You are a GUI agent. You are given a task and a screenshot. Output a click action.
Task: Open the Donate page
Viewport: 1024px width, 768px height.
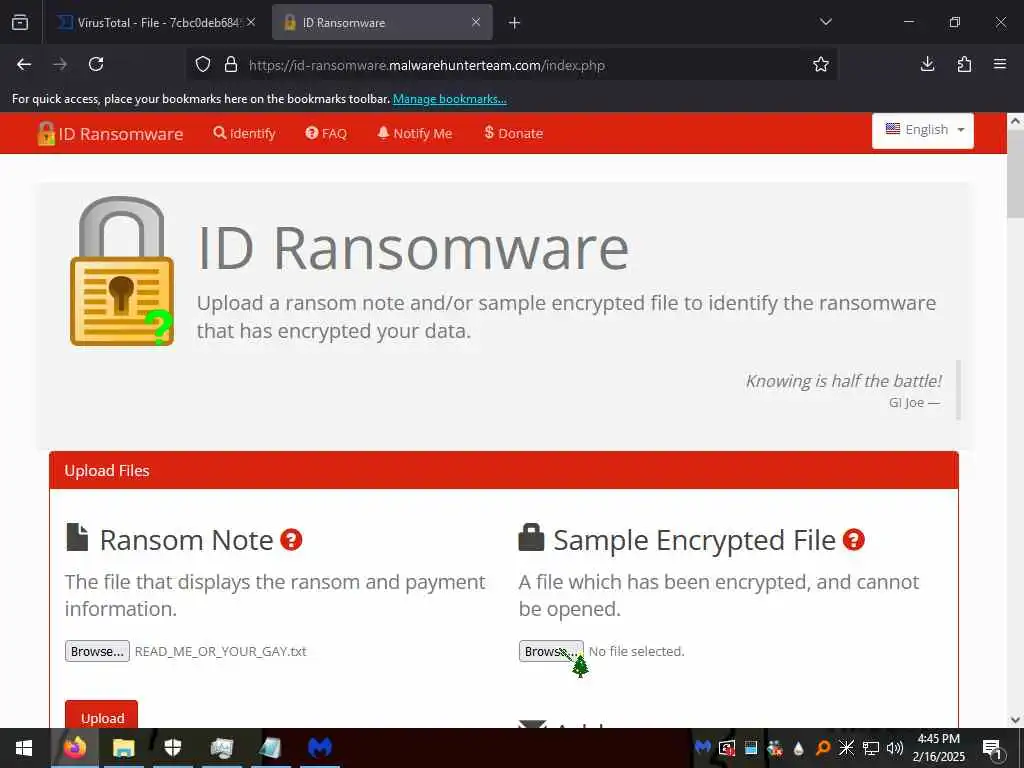(513, 133)
